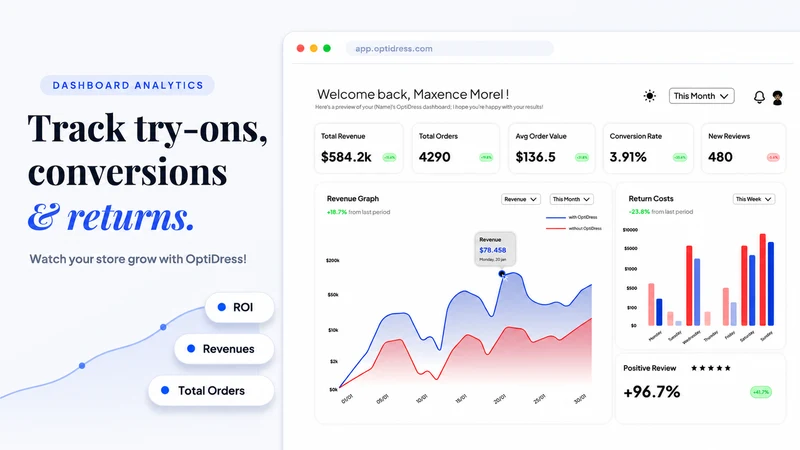Click the red badge on New Reviews card
The image size is (800, 450).
773,158
